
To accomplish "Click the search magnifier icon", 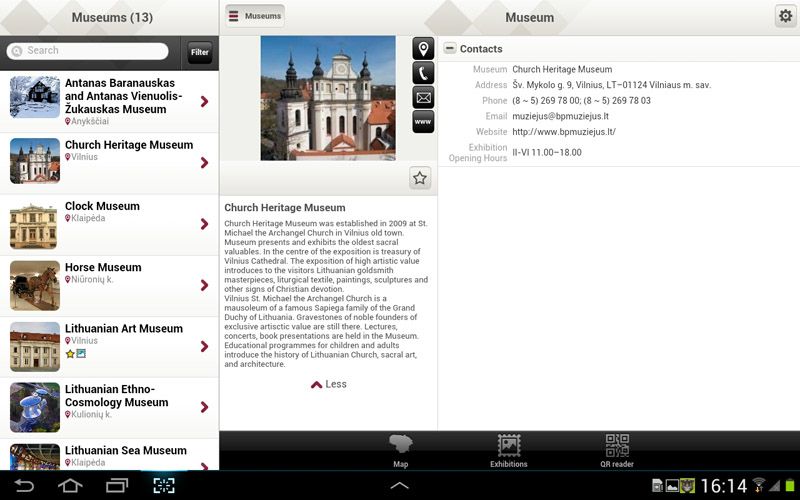I will click(x=17, y=51).
